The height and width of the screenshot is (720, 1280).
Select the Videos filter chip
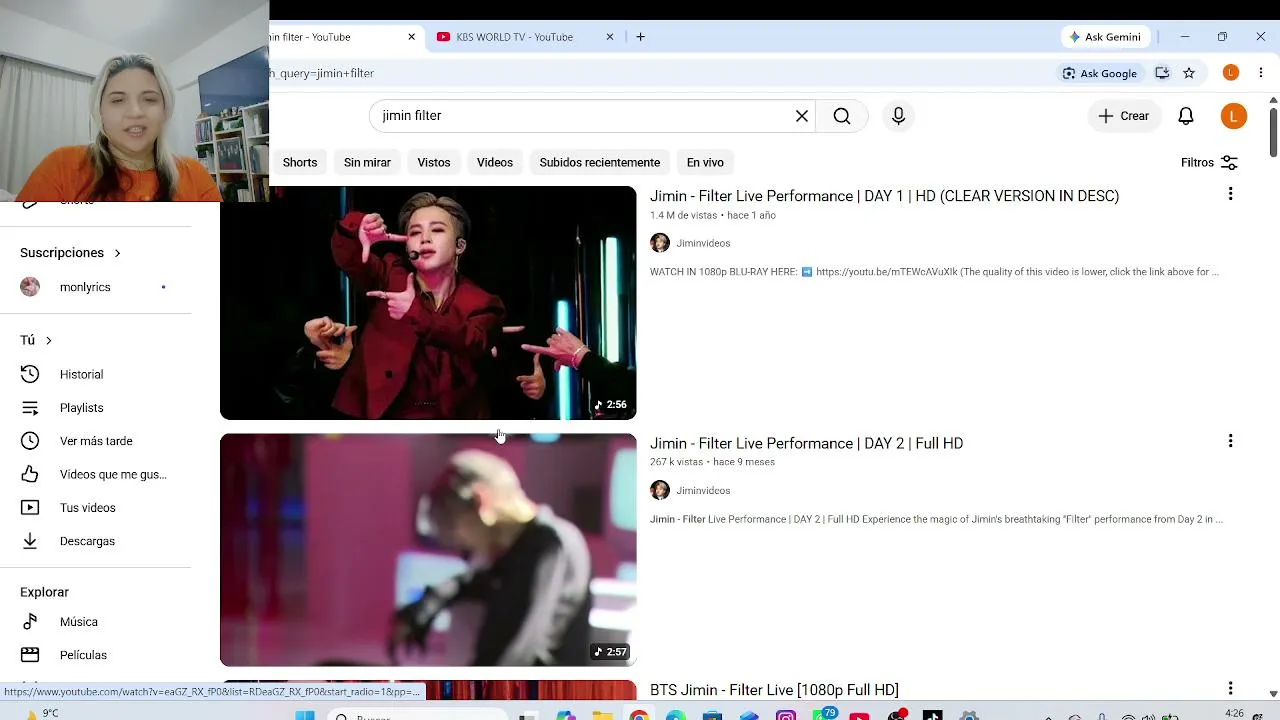pyautogui.click(x=495, y=162)
